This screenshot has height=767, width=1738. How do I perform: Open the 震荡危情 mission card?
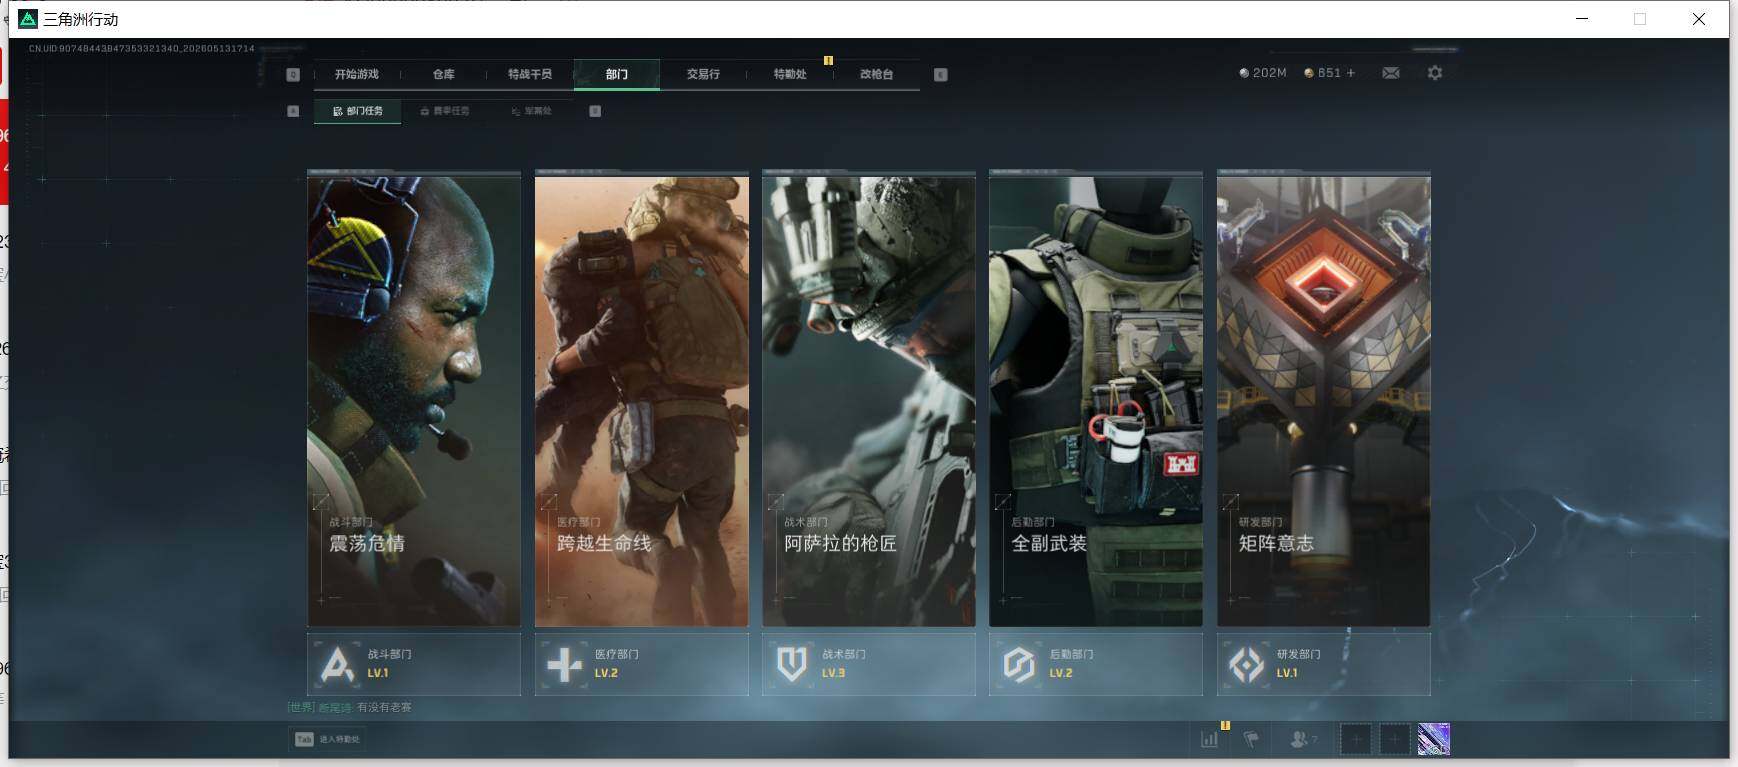(x=414, y=400)
